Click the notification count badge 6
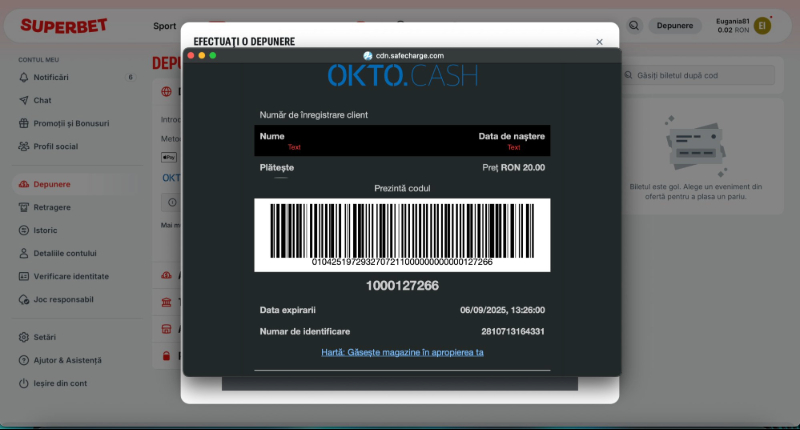Screen dimensions: 800x430 (x=131, y=77)
